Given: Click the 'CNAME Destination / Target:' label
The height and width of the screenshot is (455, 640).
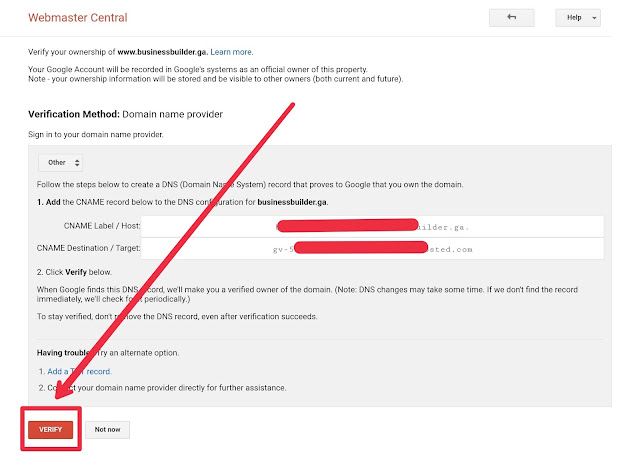Looking at the screenshot, I should click(x=88, y=248).
